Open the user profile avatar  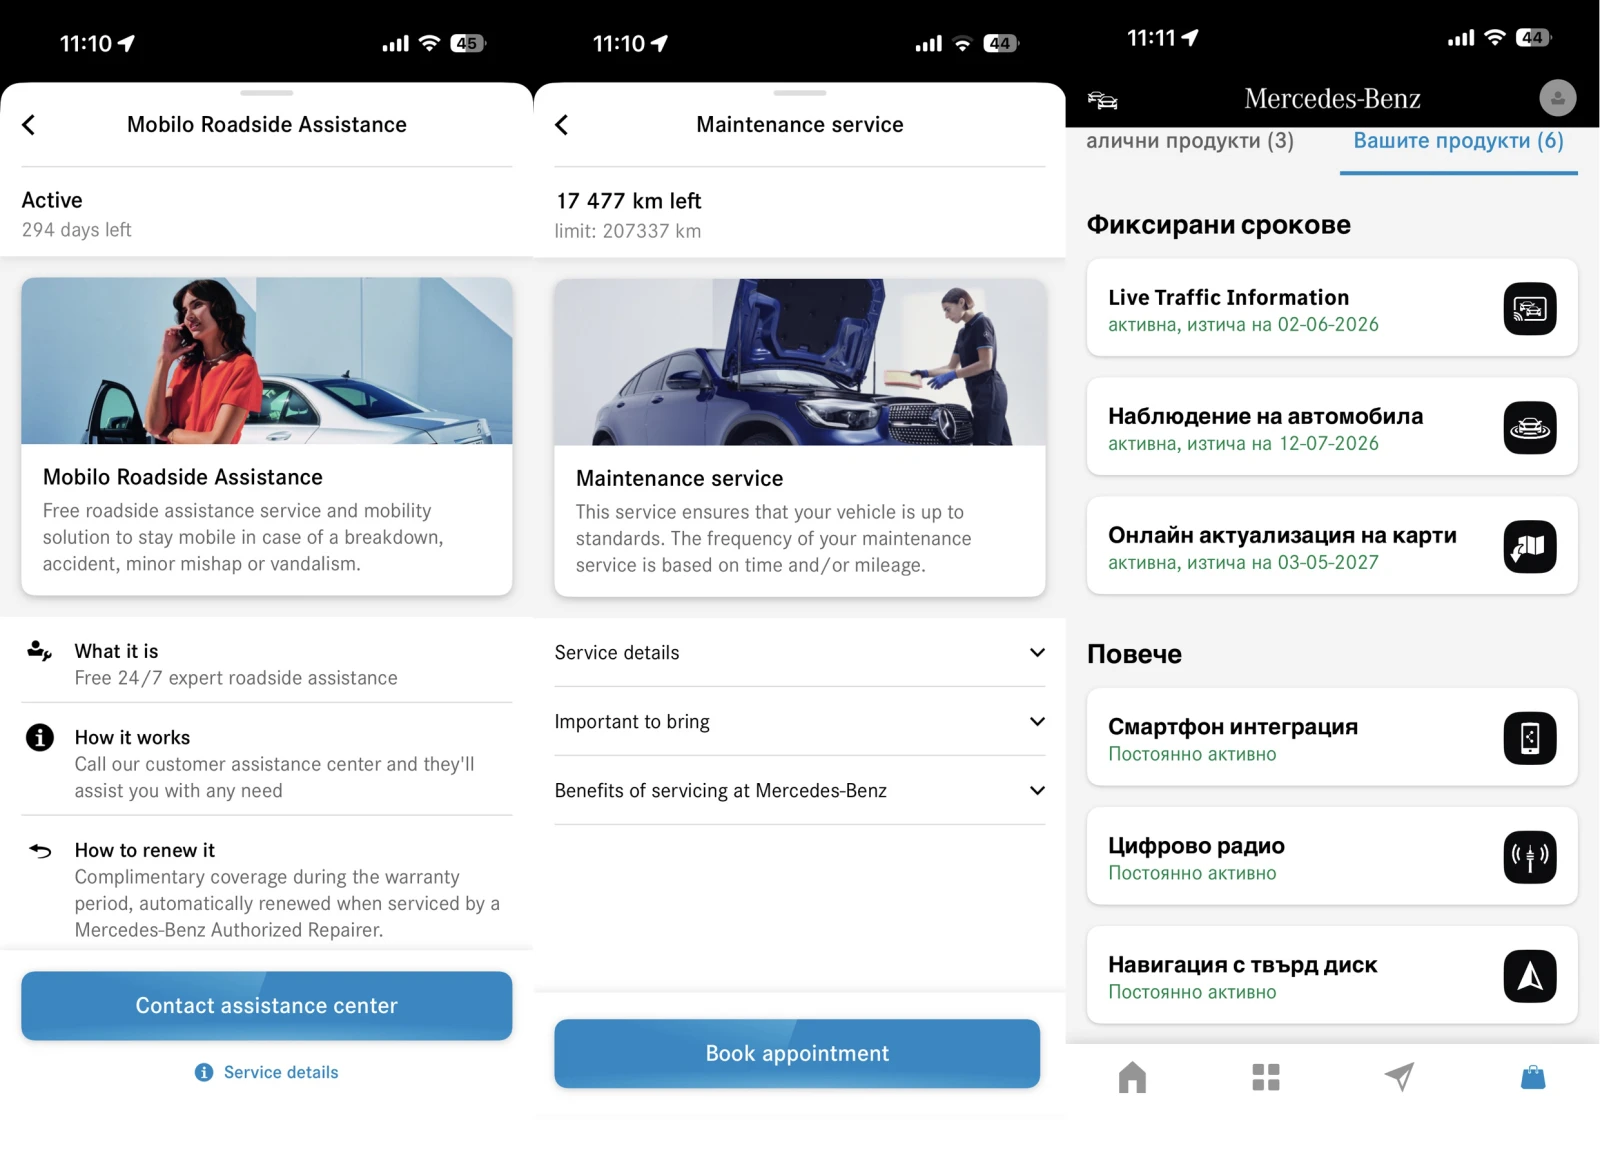click(1557, 98)
